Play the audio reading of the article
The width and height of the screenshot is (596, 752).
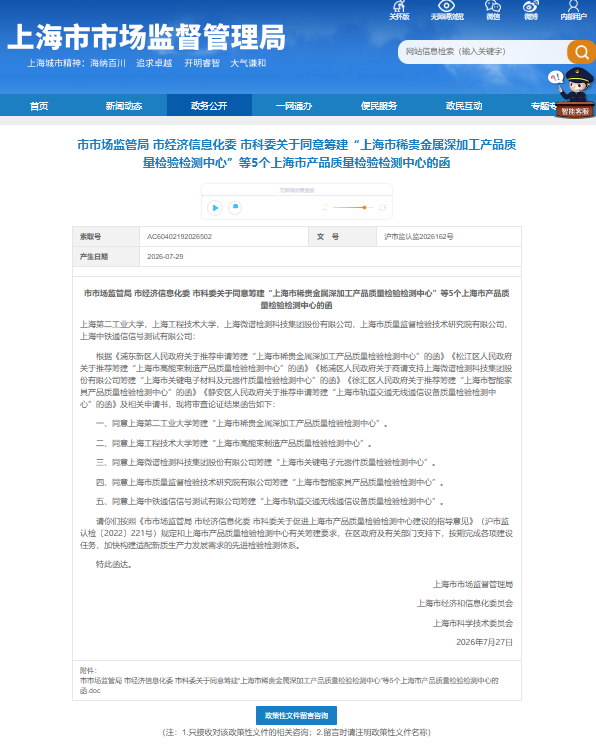click(215, 208)
